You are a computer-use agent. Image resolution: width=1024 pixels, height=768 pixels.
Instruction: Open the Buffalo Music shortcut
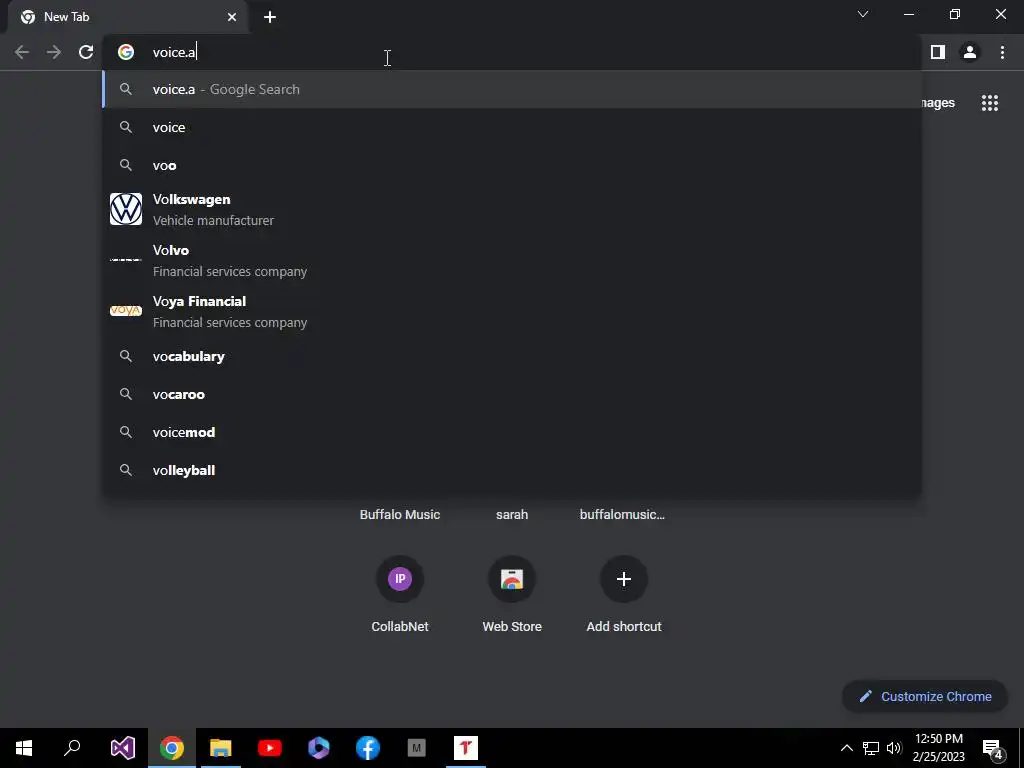point(400,515)
